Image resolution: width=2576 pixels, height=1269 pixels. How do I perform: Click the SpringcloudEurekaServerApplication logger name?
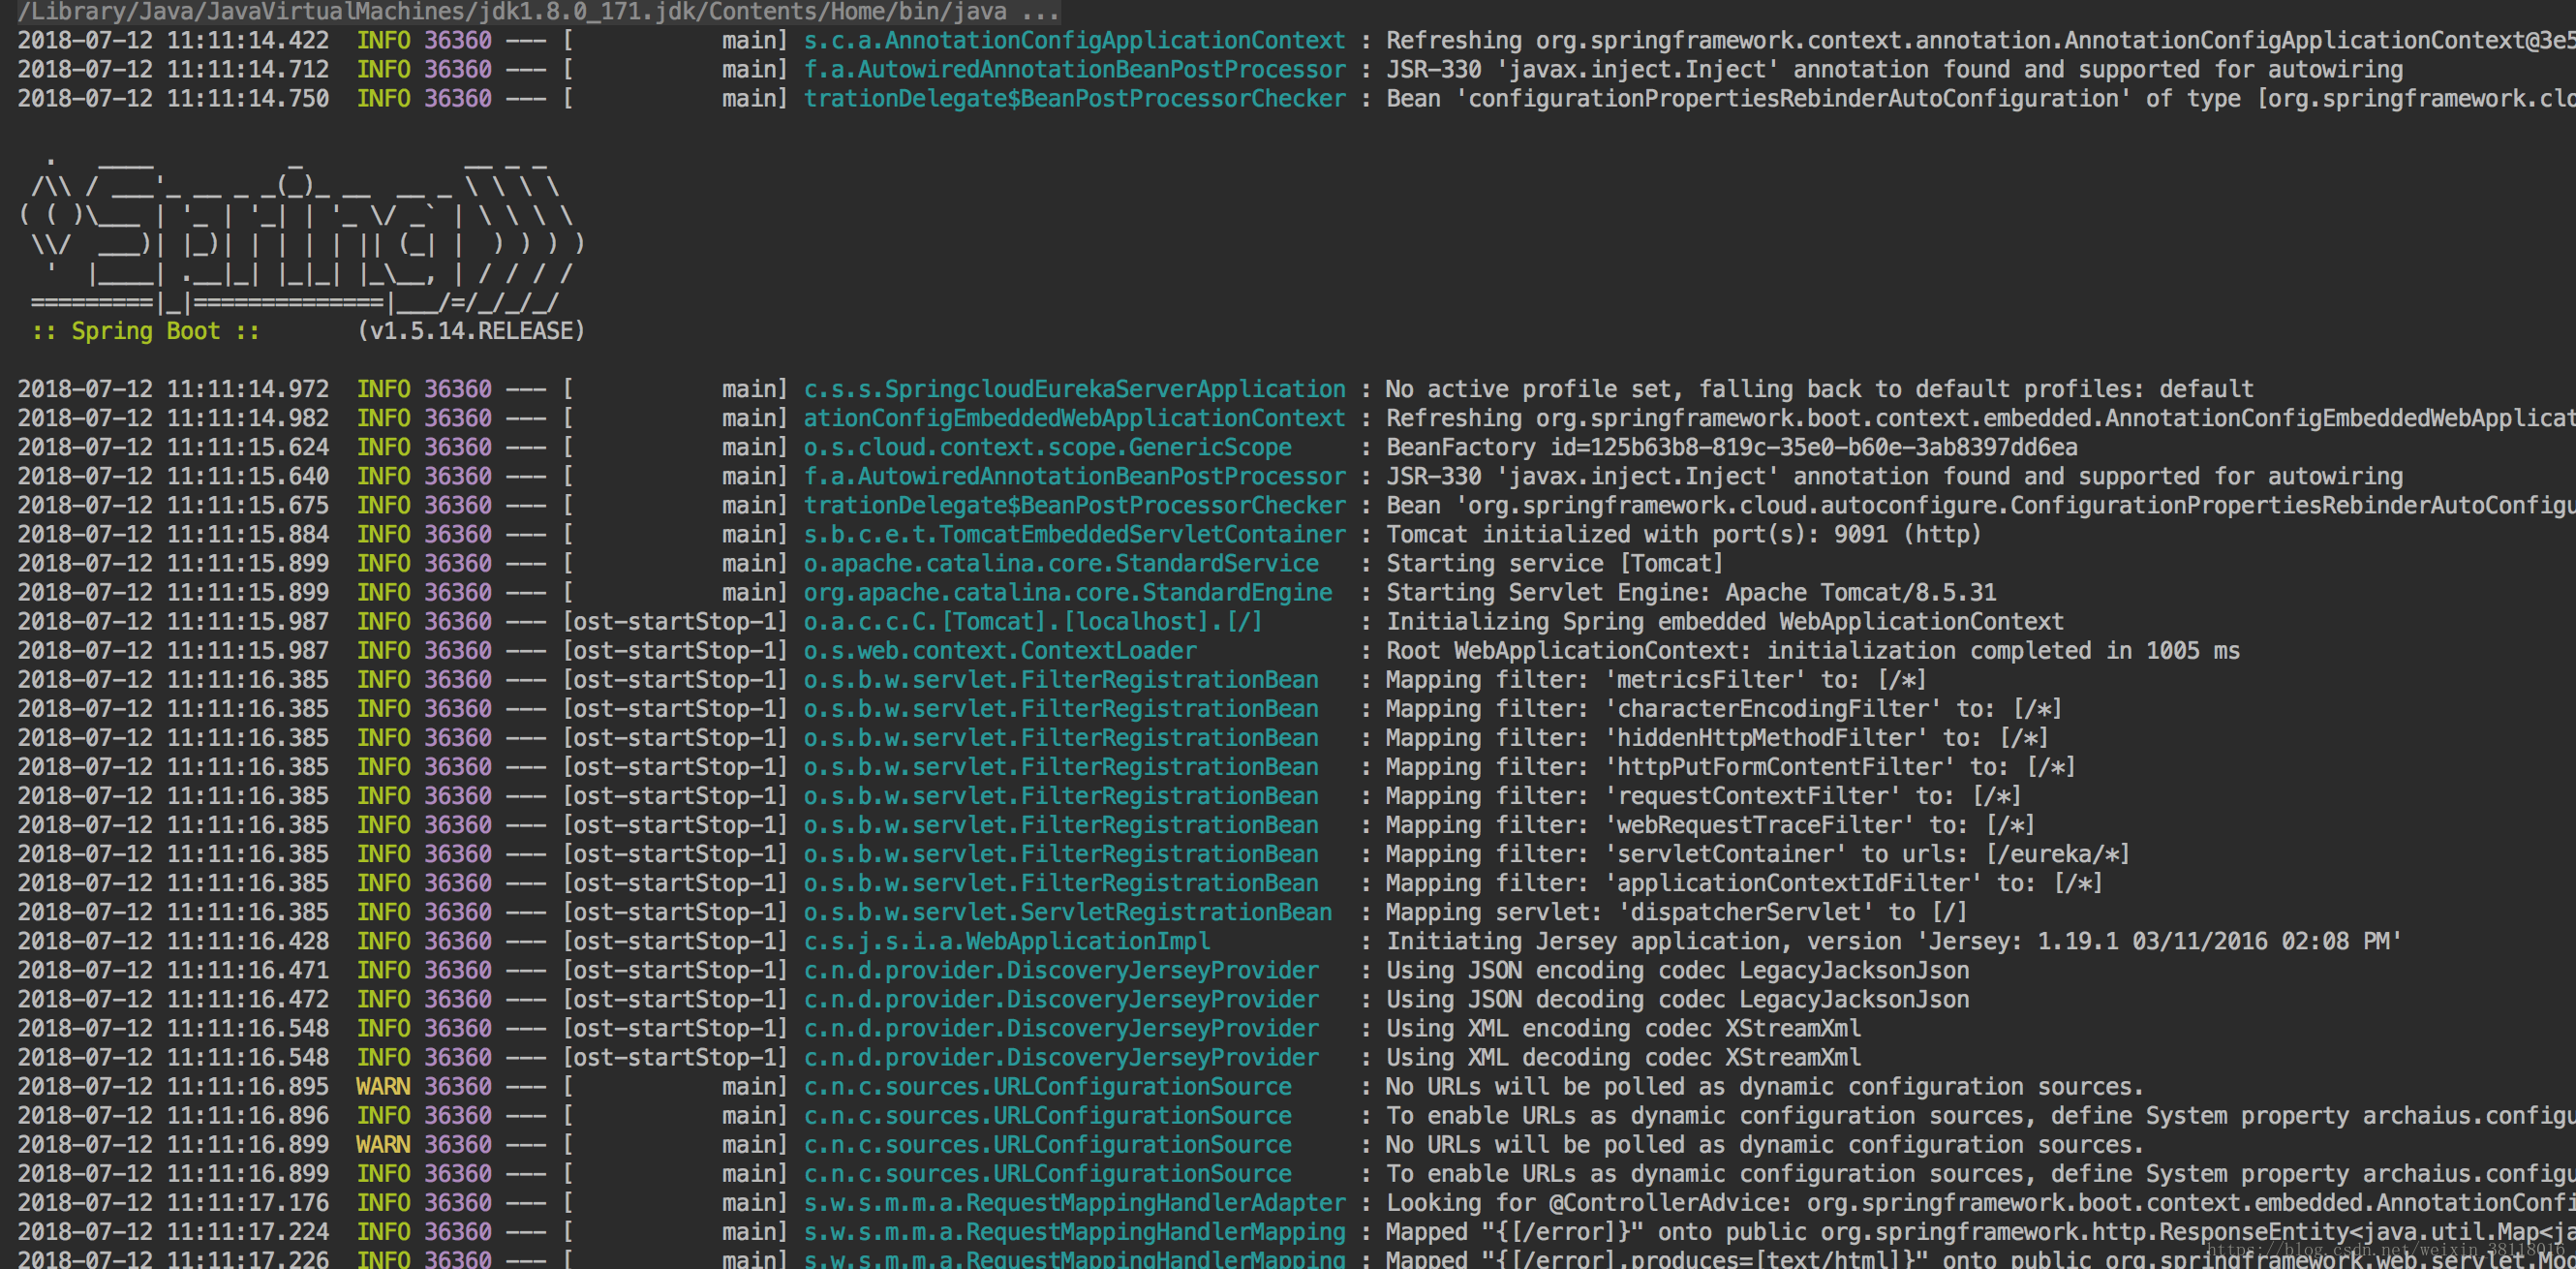[x=1075, y=389]
